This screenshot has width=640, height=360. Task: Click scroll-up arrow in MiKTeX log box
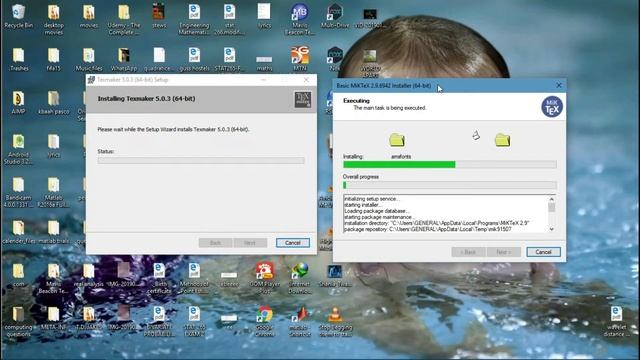coord(552,199)
